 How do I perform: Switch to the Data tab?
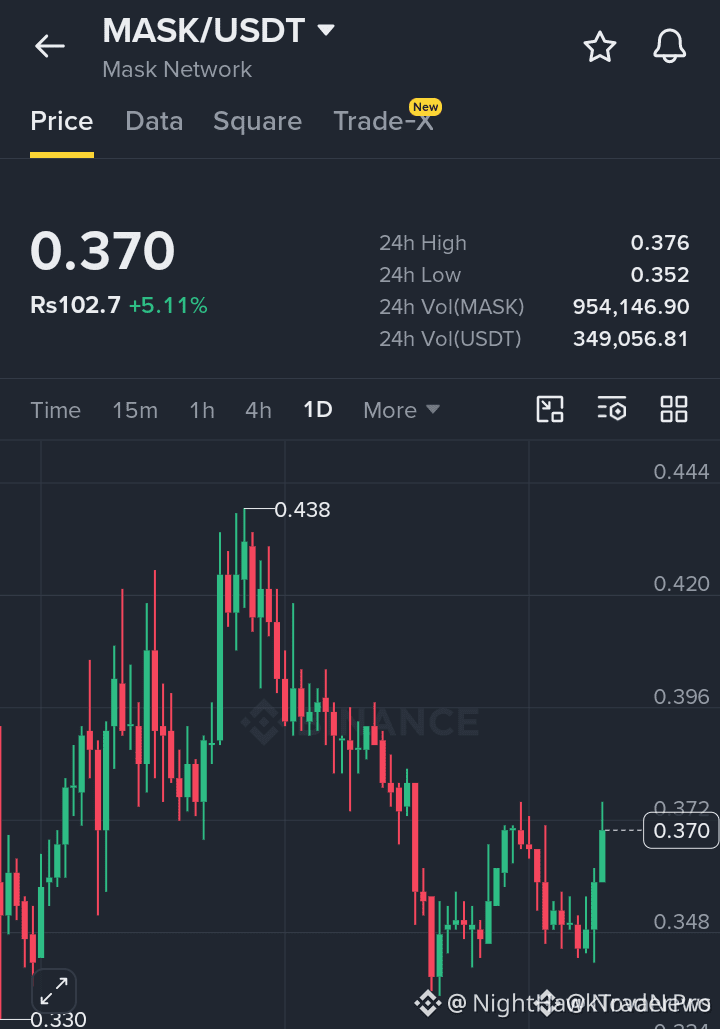(x=154, y=121)
